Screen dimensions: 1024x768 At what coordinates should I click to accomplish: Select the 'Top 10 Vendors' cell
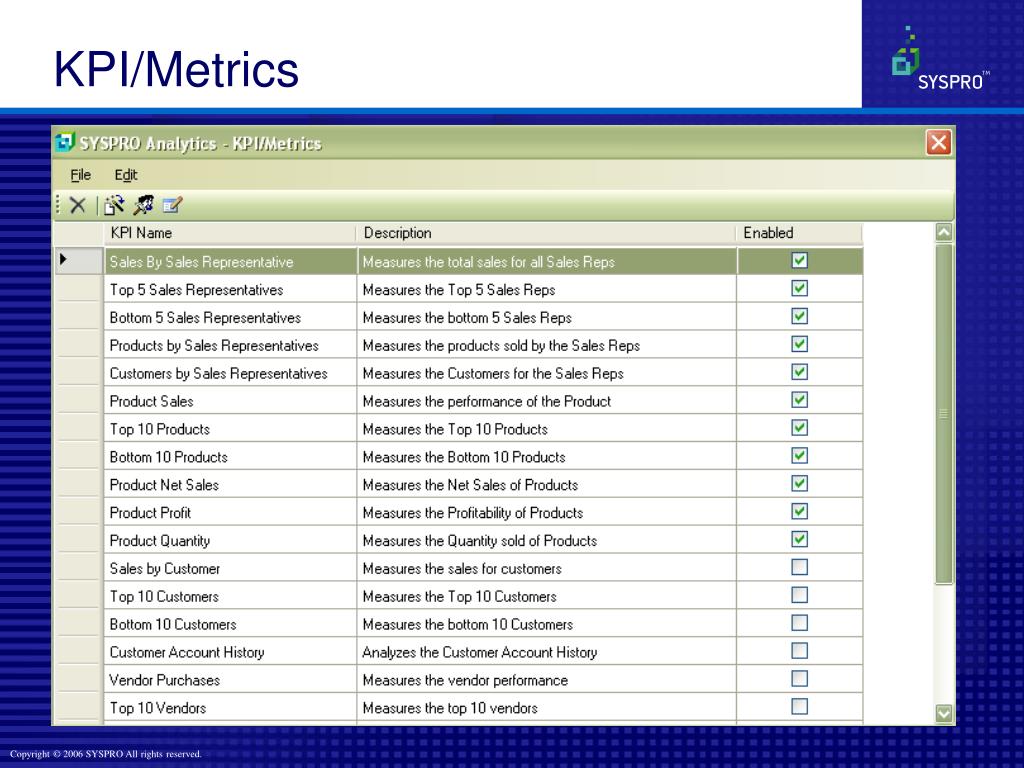pyautogui.click(x=231, y=707)
